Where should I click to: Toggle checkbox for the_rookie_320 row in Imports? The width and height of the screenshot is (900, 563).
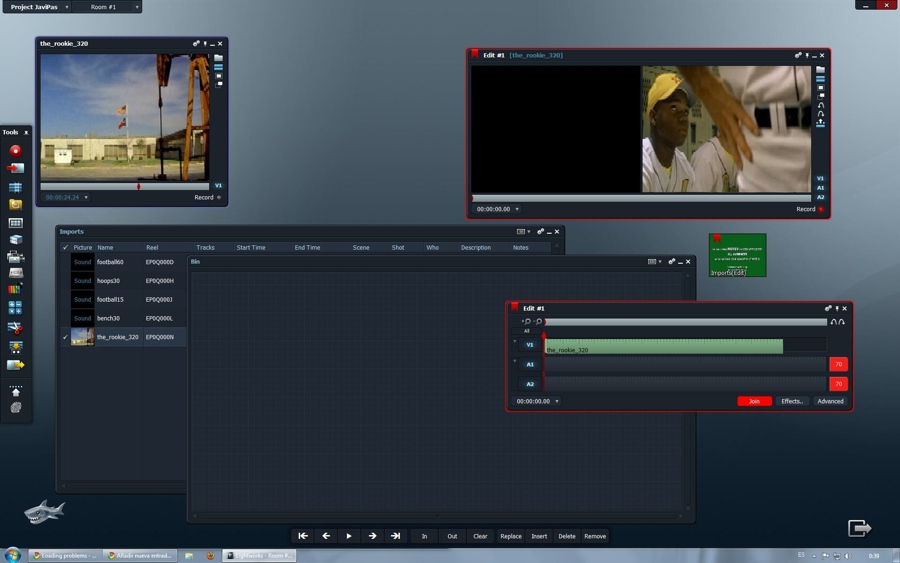(x=65, y=337)
